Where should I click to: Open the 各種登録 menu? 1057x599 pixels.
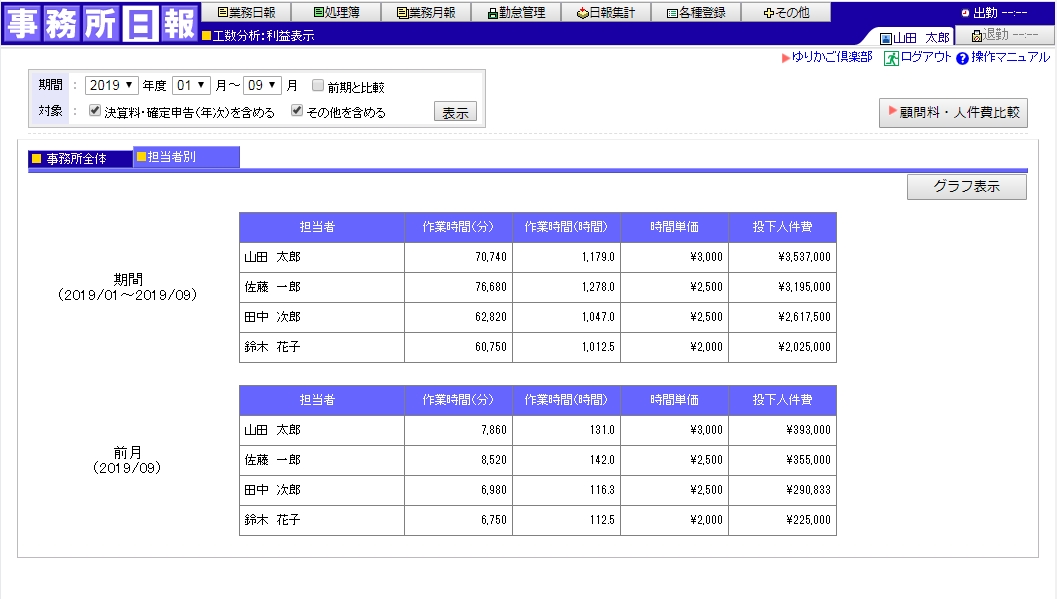696,12
